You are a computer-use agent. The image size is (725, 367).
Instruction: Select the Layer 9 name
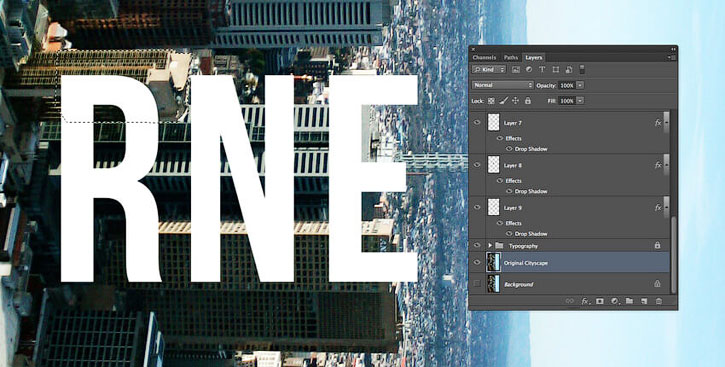[513, 208]
